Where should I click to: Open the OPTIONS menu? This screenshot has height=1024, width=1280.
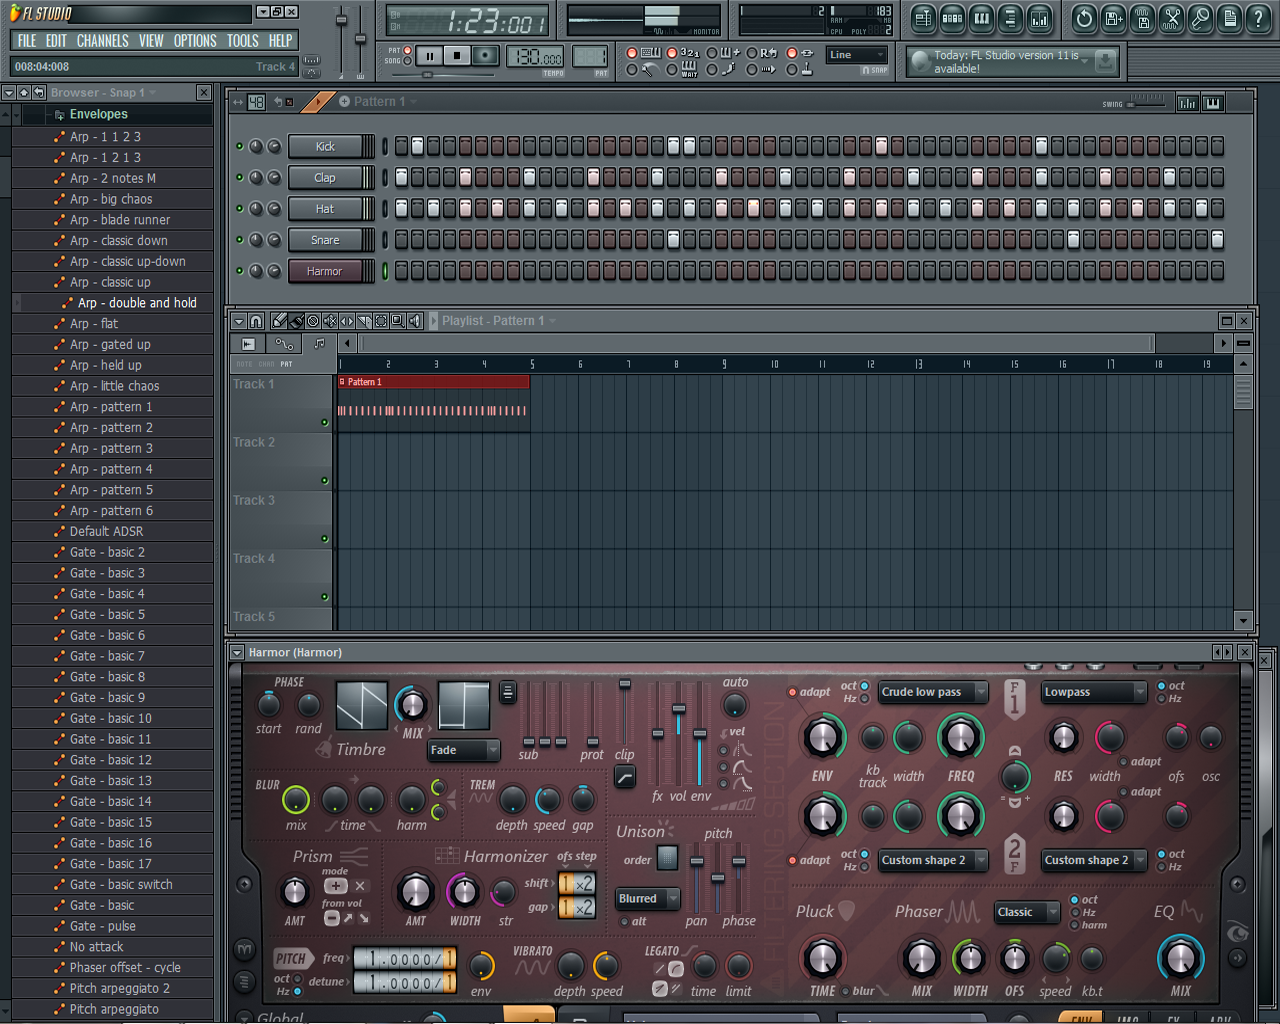pos(195,40)
